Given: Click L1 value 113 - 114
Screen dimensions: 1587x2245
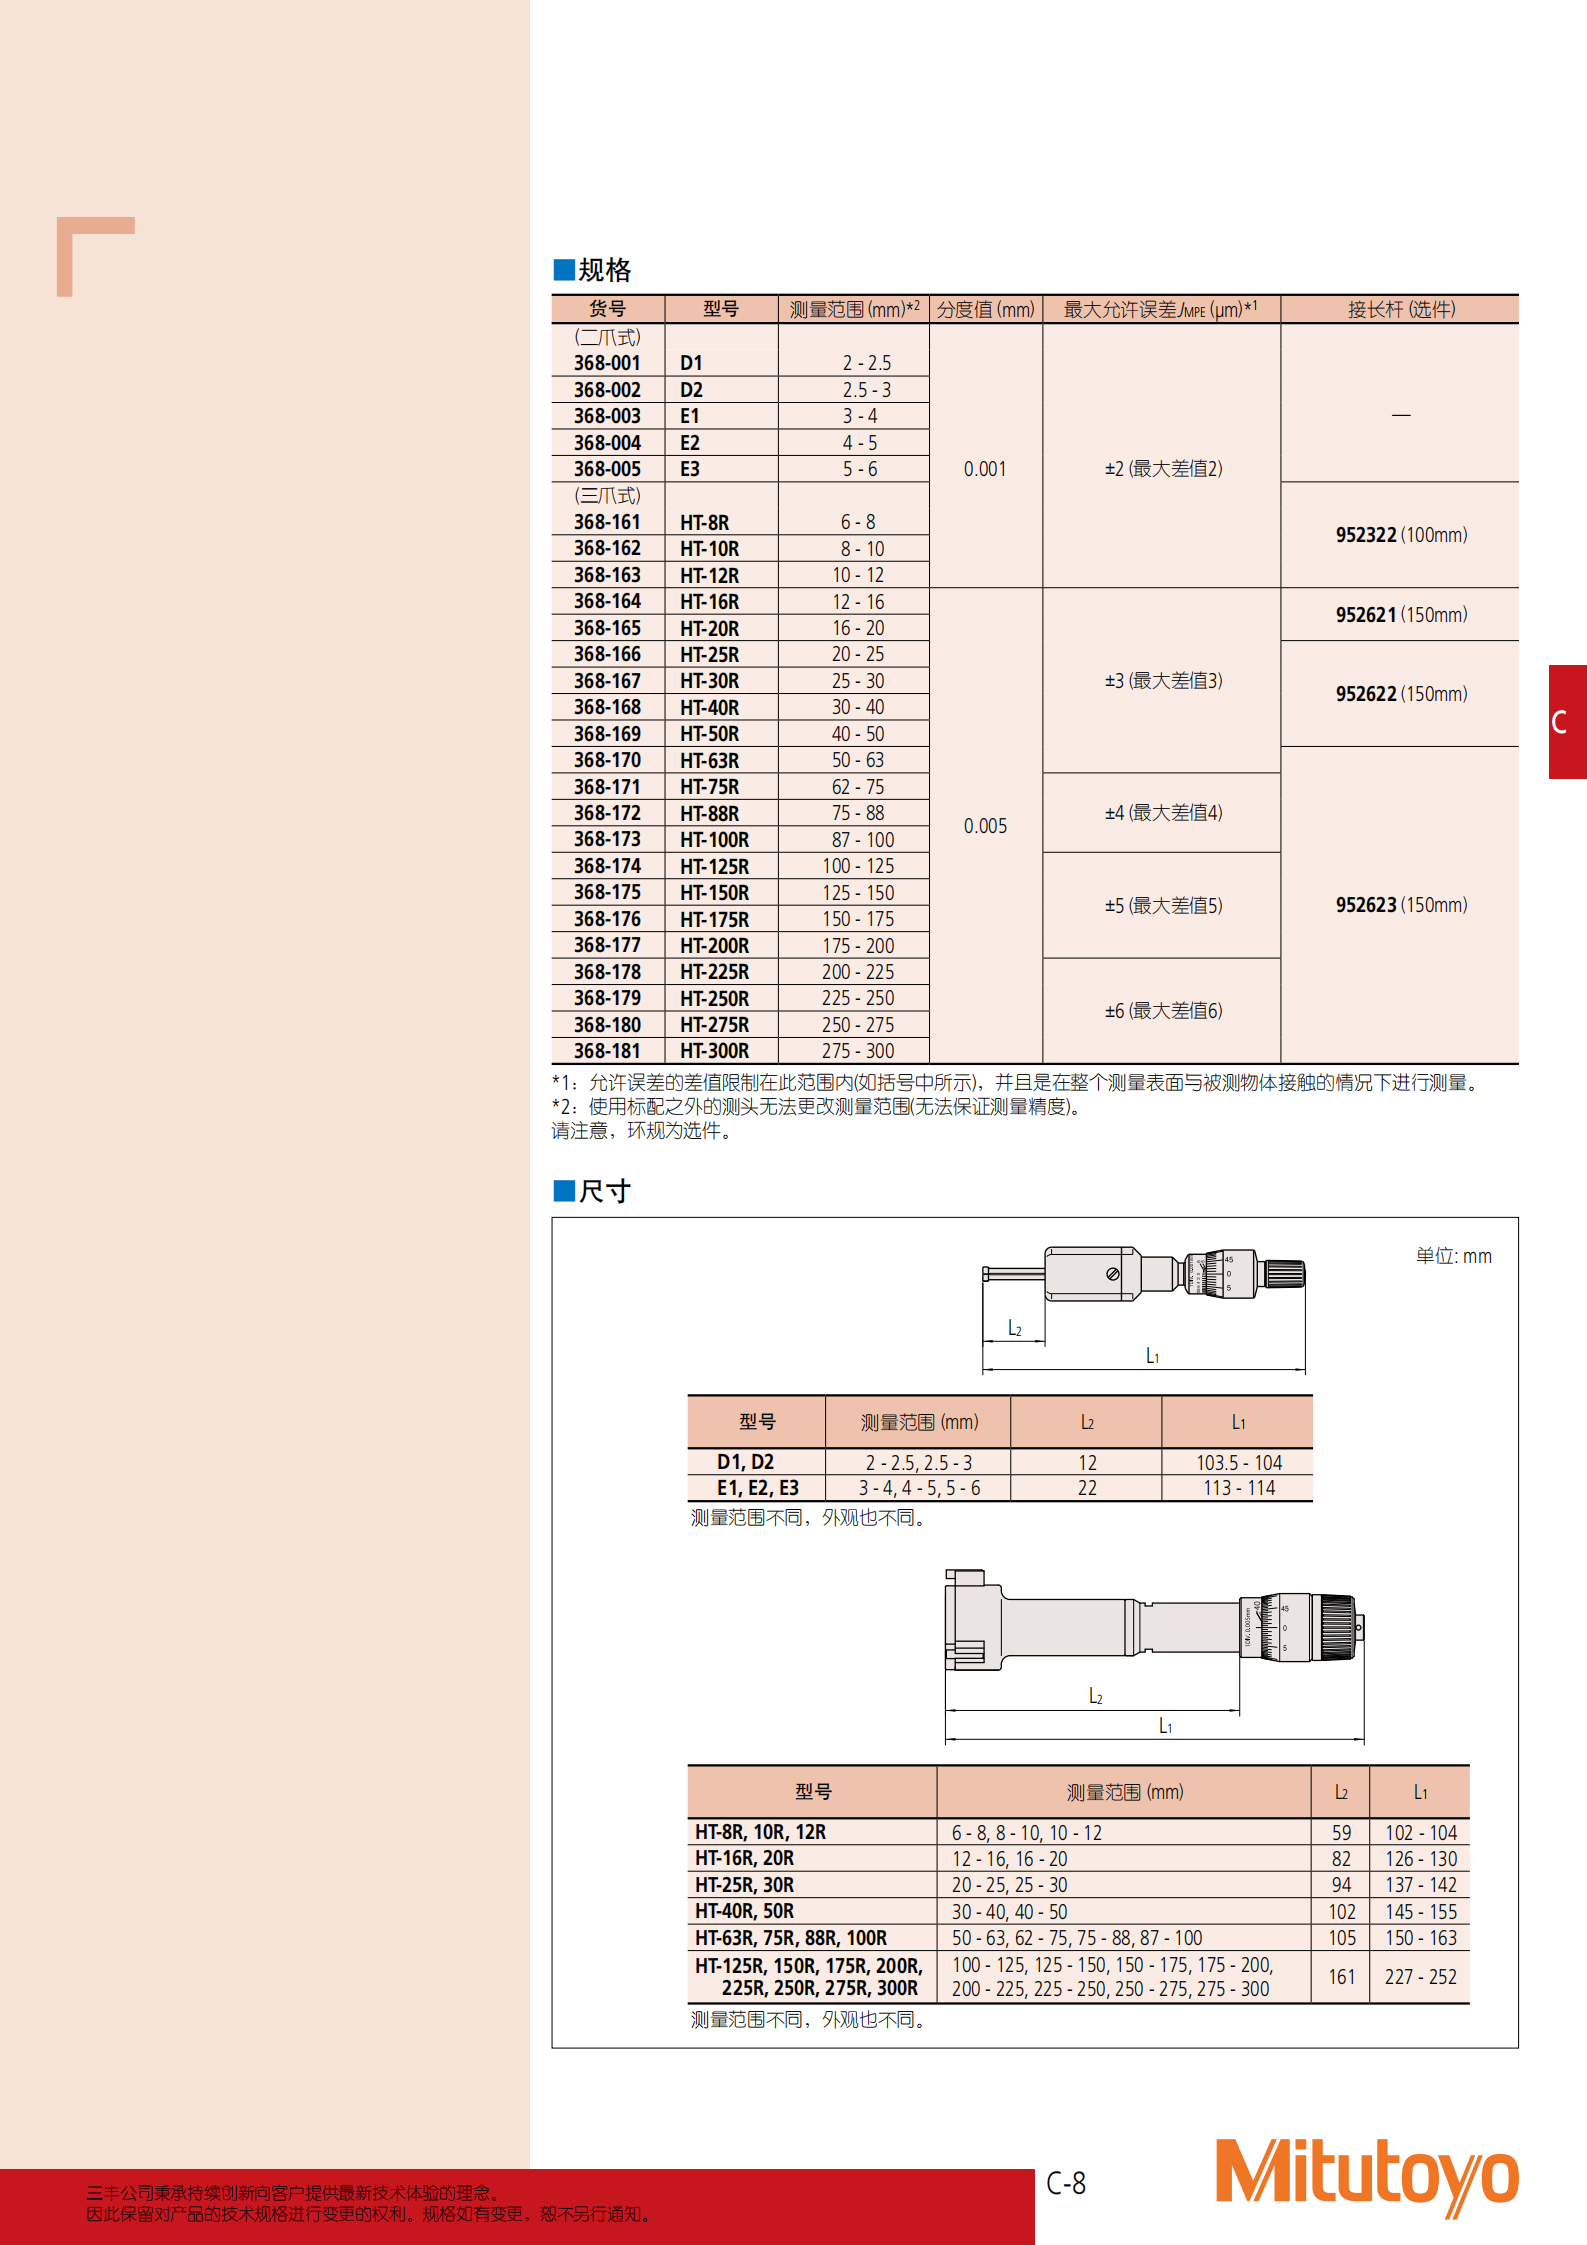Looking at the screenshot, I should [1239, 1488].
